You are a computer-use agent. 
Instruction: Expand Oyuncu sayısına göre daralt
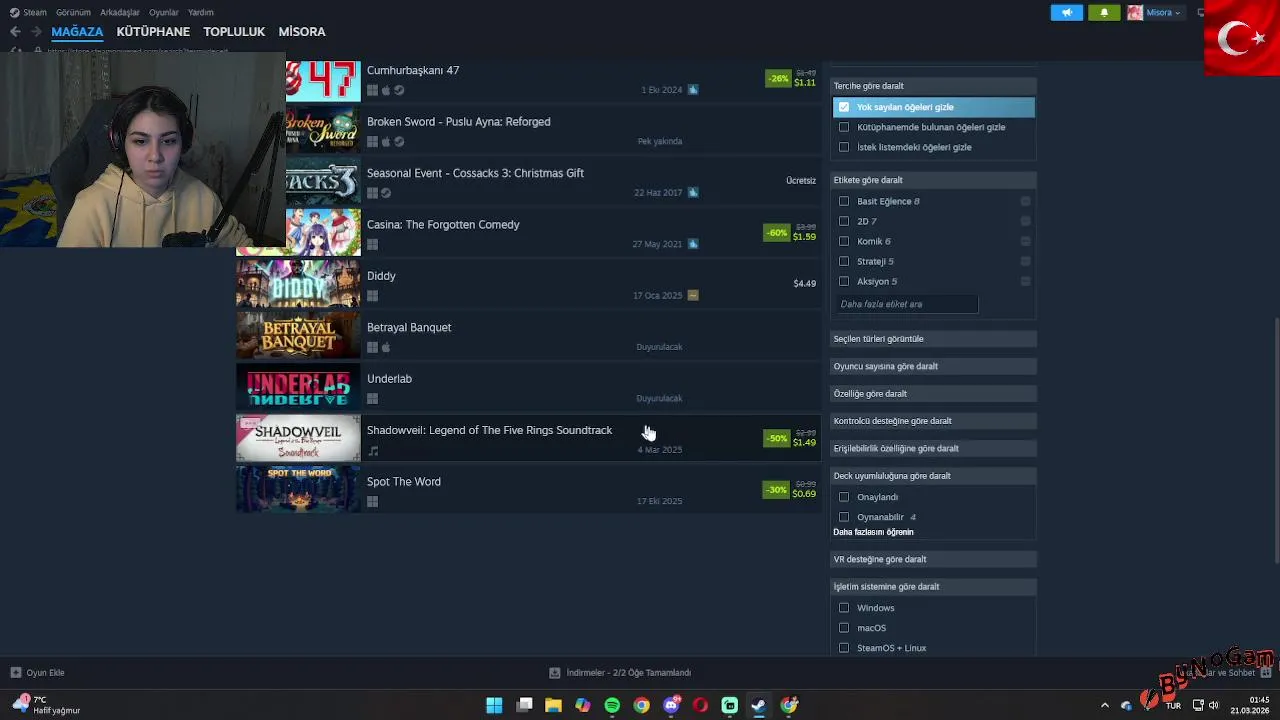933,366
